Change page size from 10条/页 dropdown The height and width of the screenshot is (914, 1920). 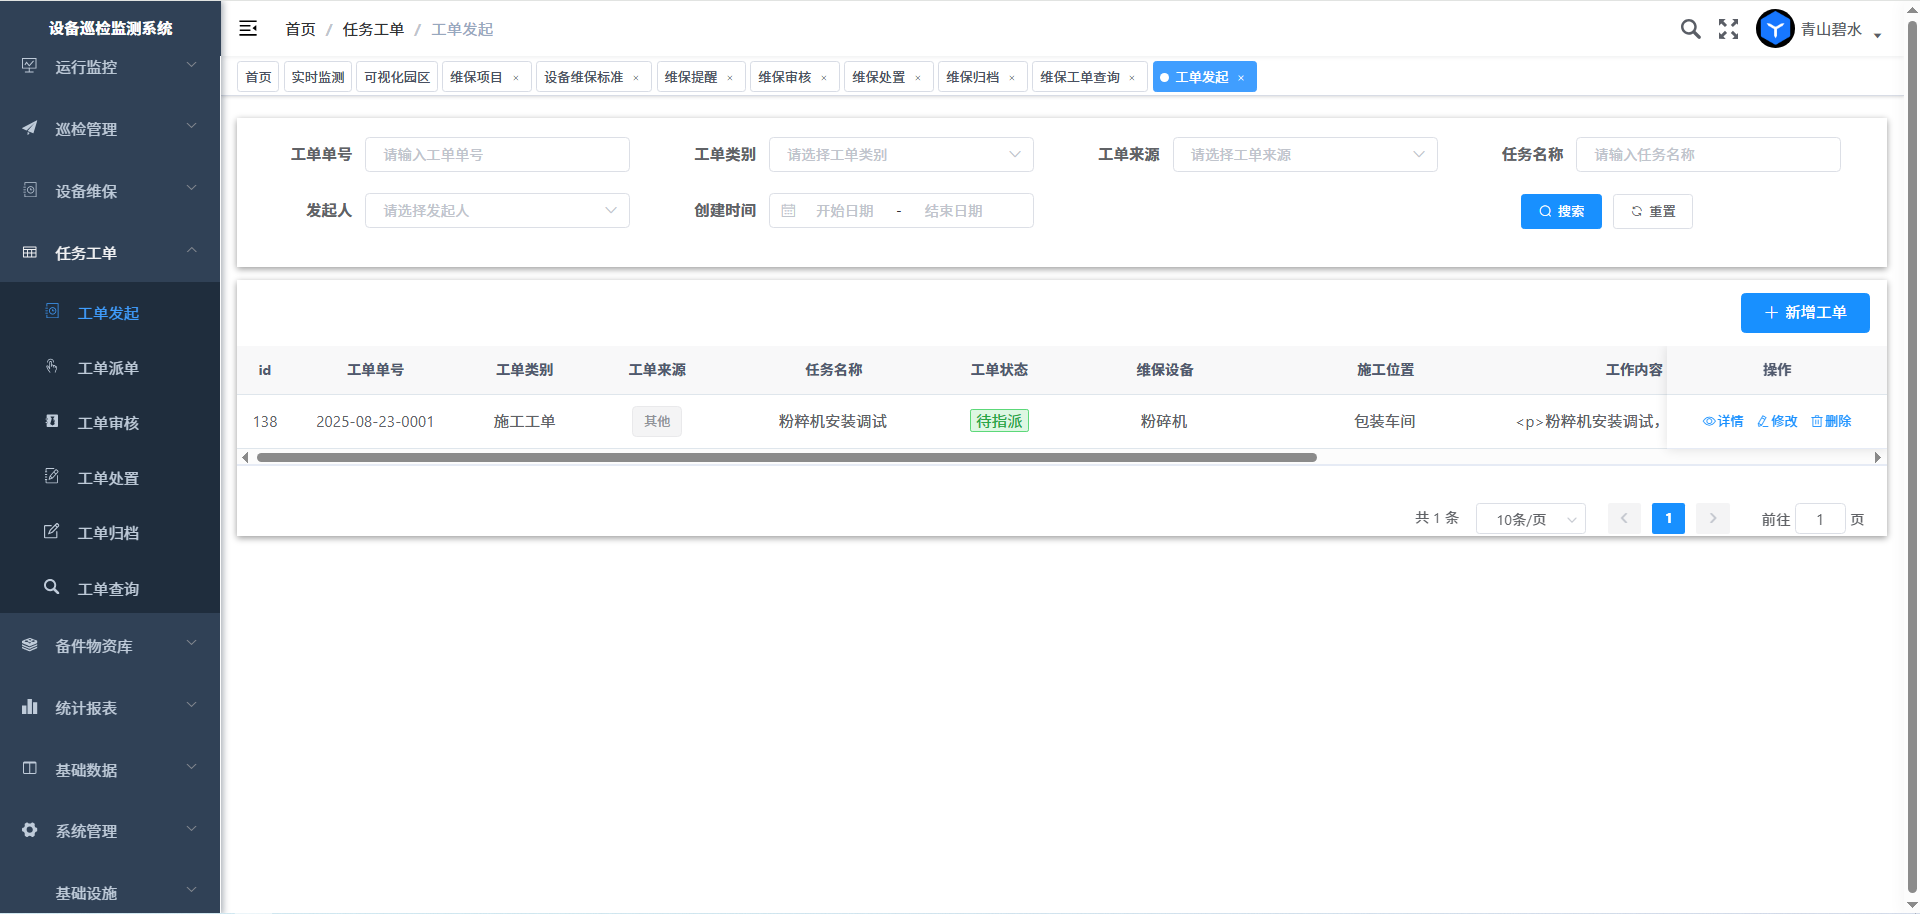click(1530, 519)
